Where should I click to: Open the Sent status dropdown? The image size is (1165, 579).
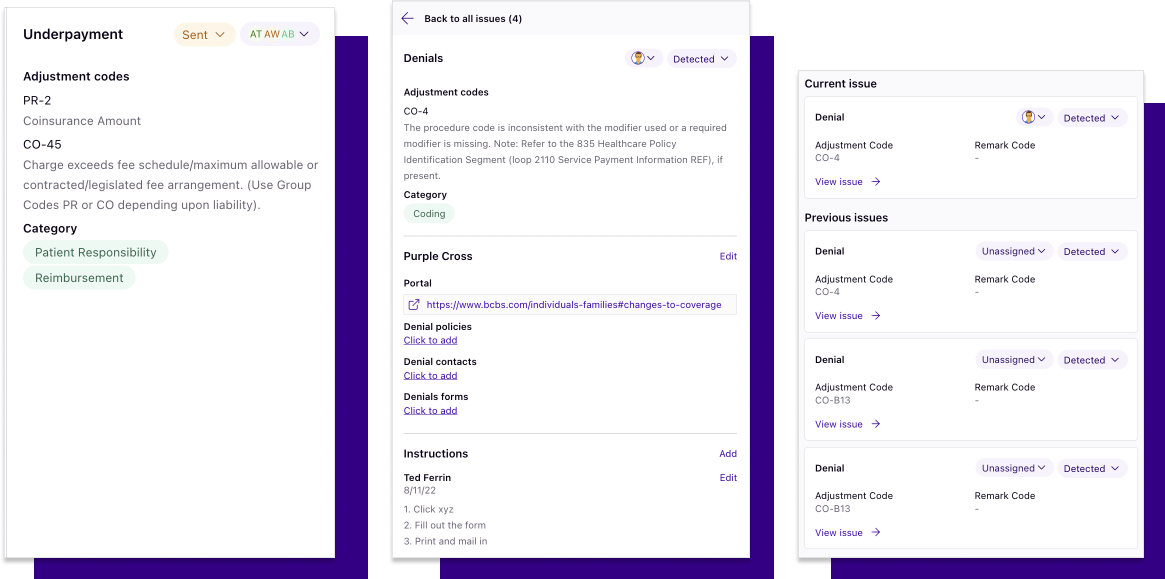tap(204, 33)
